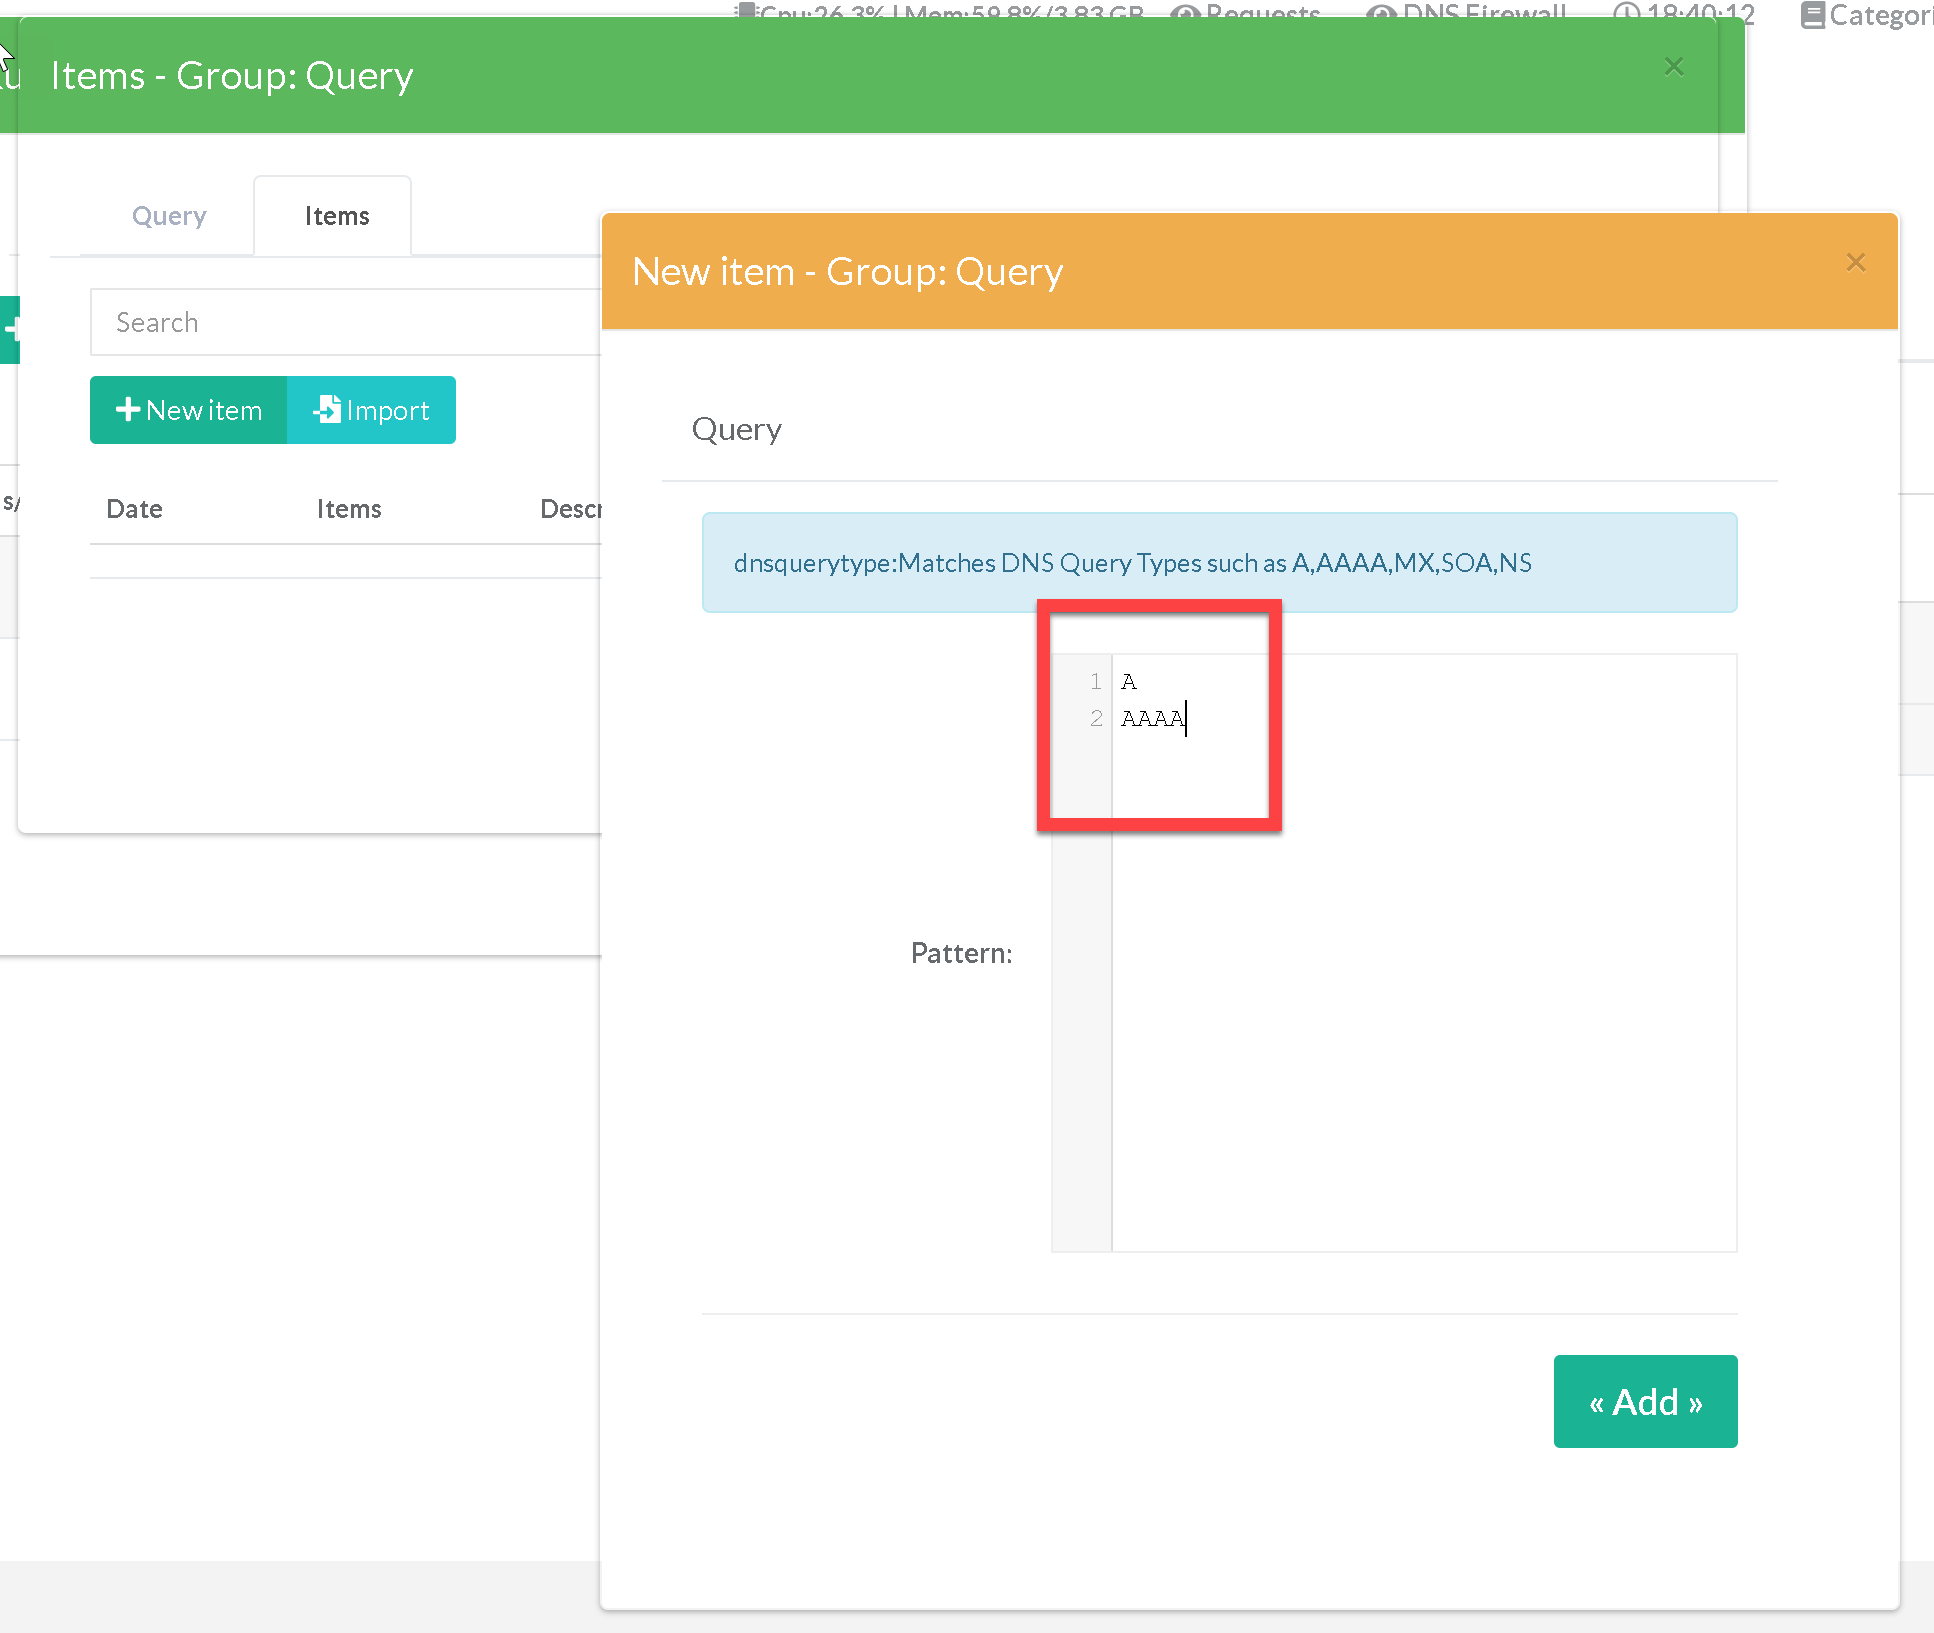Close the New item orange dialog
This screenshot has height=1633, width=1934.
(x=1856, y=263)
